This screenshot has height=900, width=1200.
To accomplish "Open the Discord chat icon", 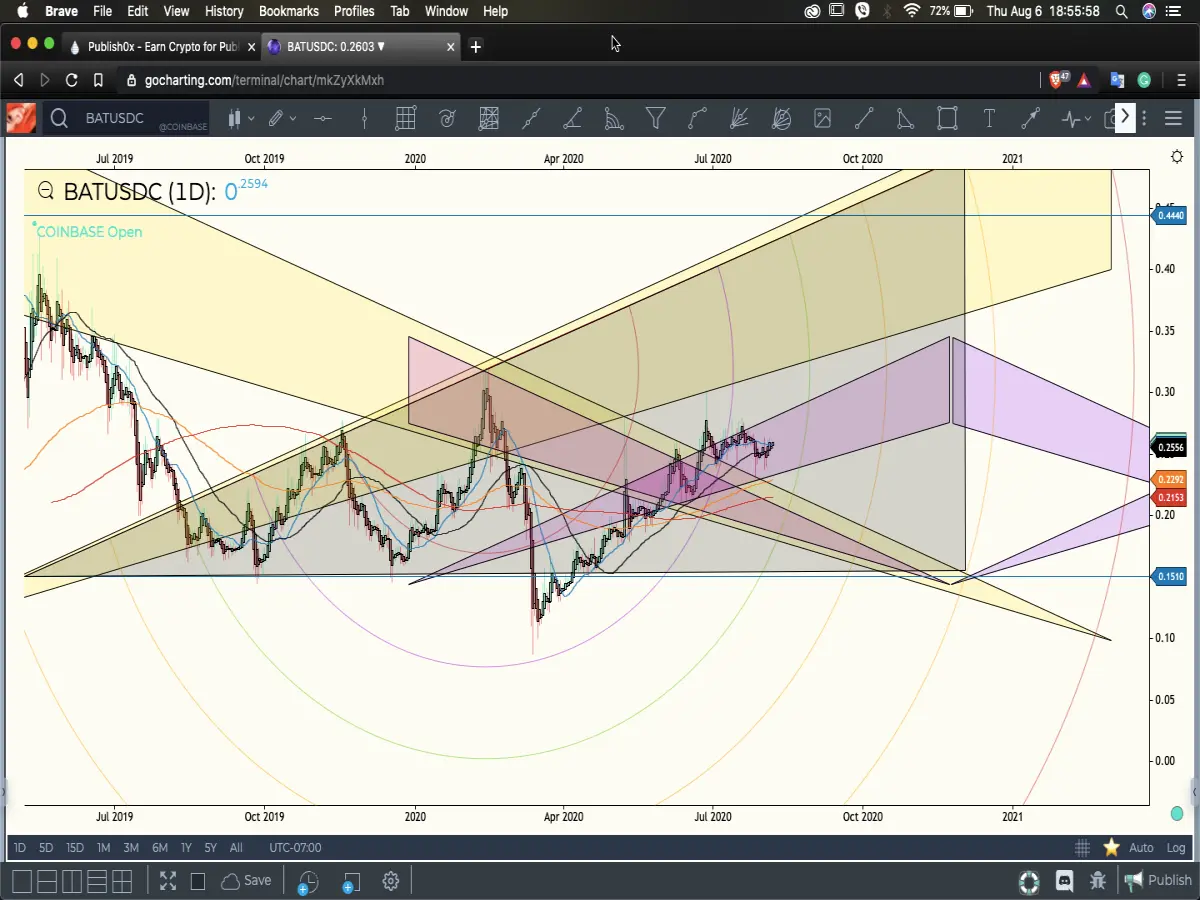I will [1065, 881].
